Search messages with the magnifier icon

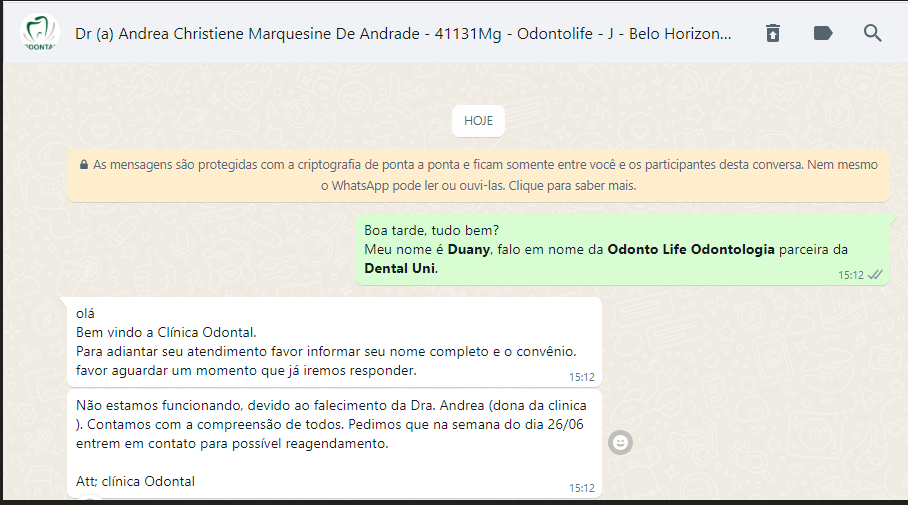pyautogui.click(x=872, y=33)
